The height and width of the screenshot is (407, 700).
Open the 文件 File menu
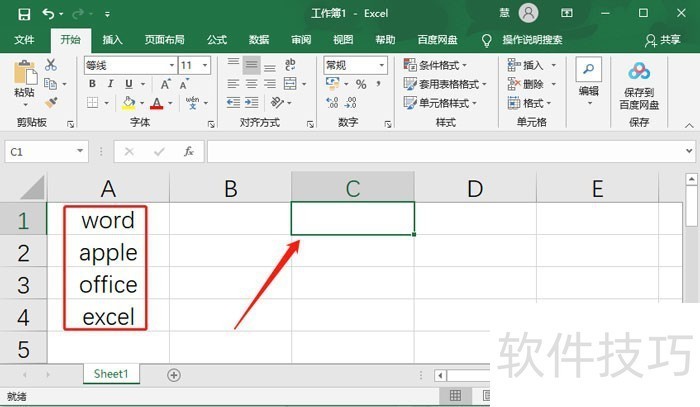point(24,40)
